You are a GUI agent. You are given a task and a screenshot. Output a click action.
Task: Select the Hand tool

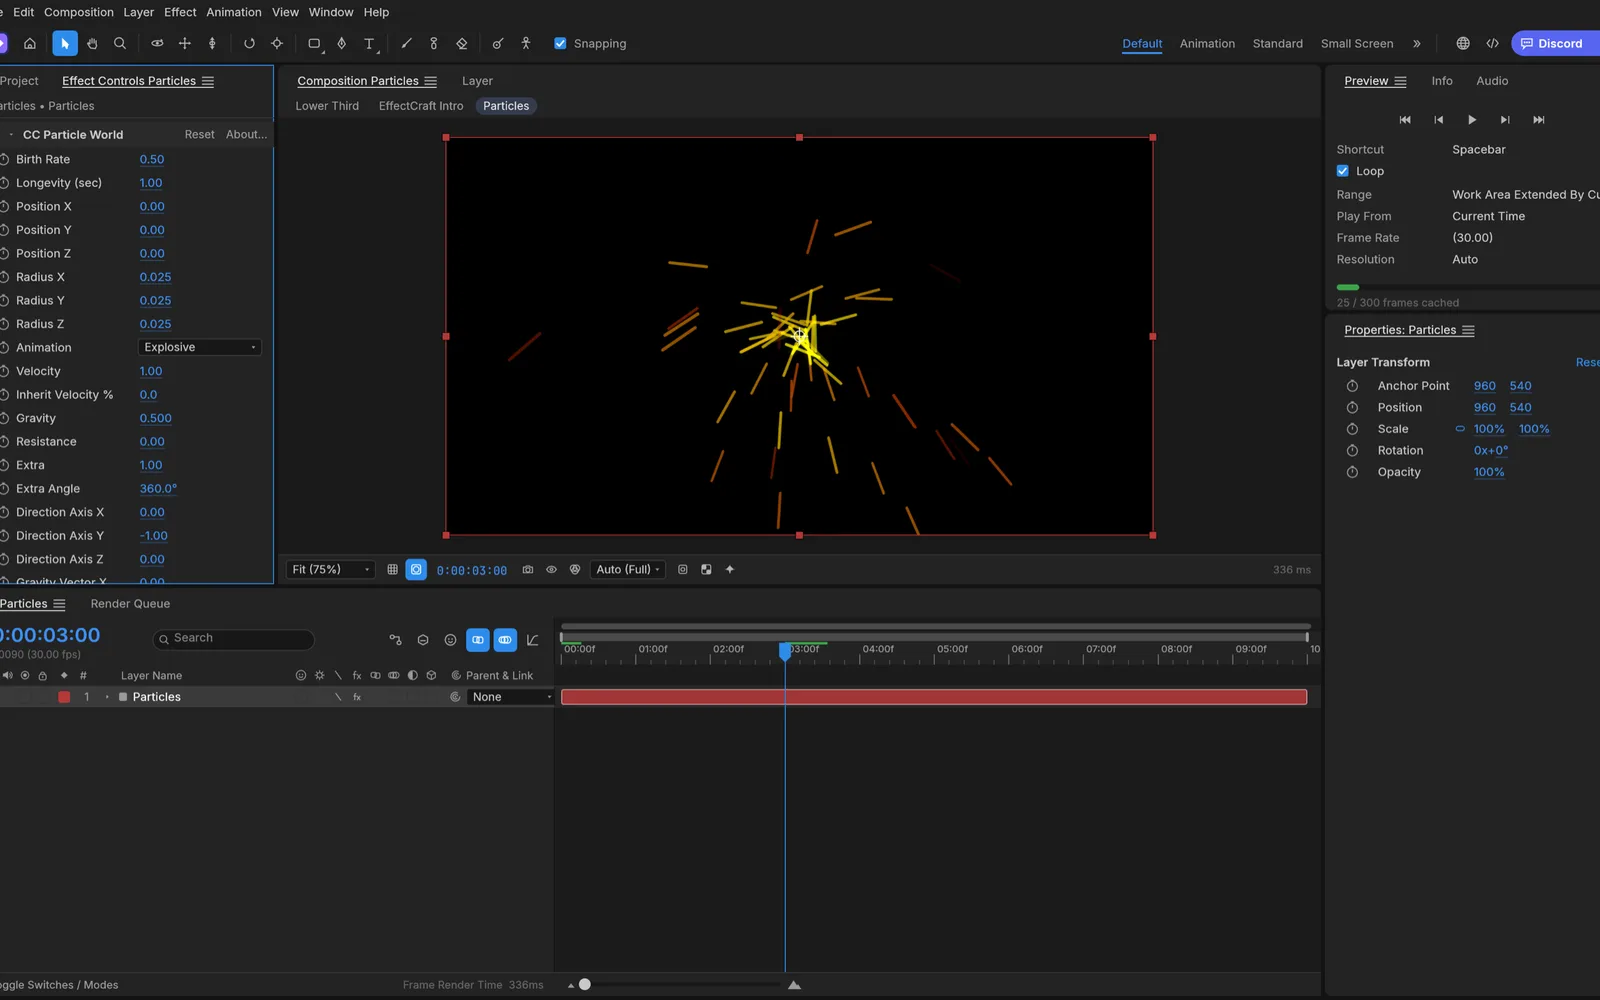(x=92, y=44)
